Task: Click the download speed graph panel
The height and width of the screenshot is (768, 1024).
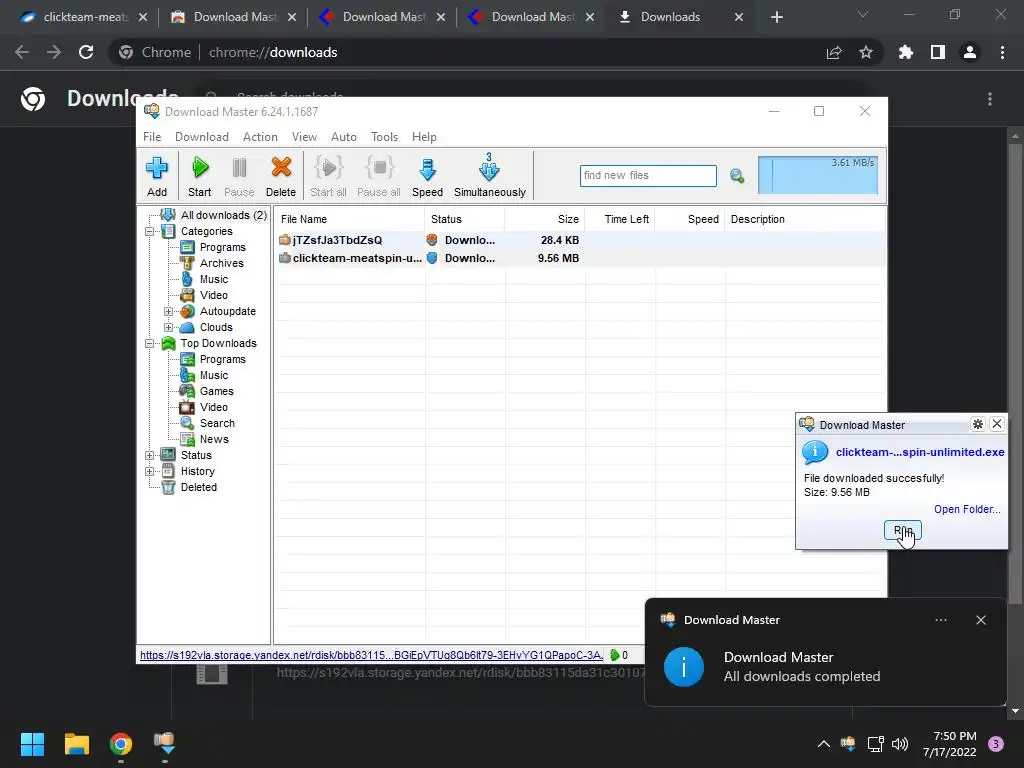Action: pyautogui.click(x=818, y=175)
